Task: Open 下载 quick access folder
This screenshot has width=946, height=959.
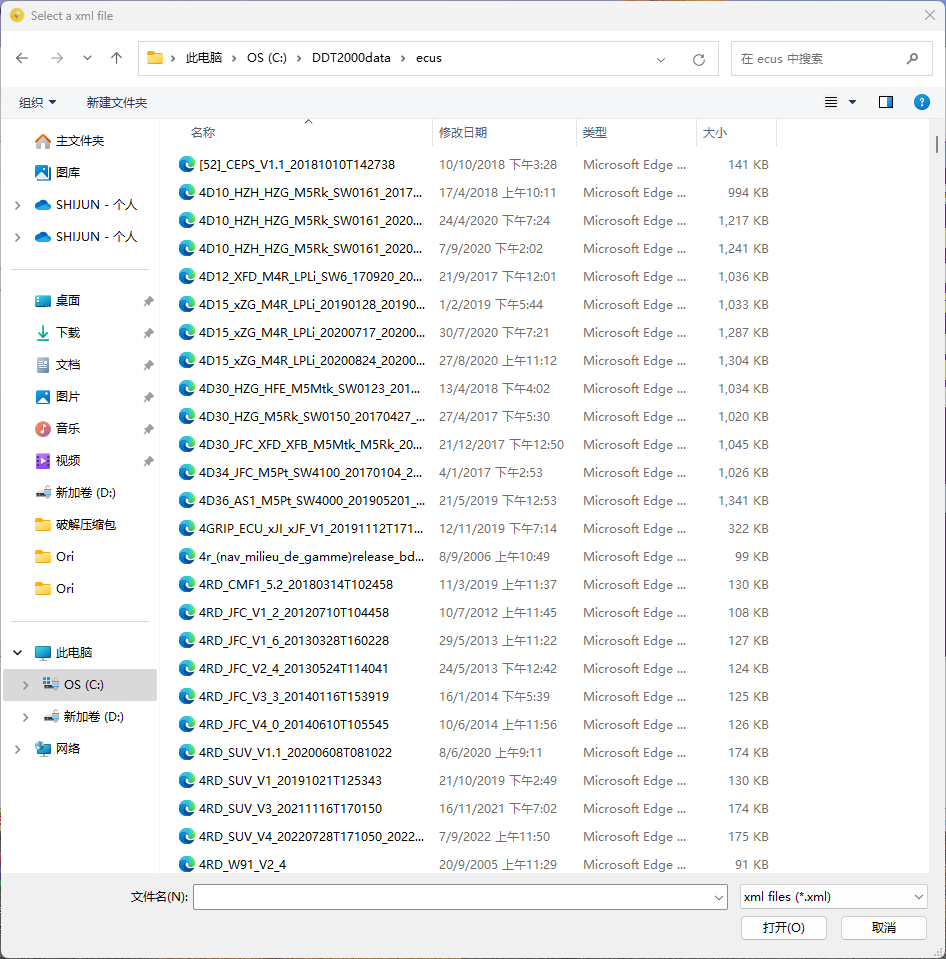Action: click(68, 333)
